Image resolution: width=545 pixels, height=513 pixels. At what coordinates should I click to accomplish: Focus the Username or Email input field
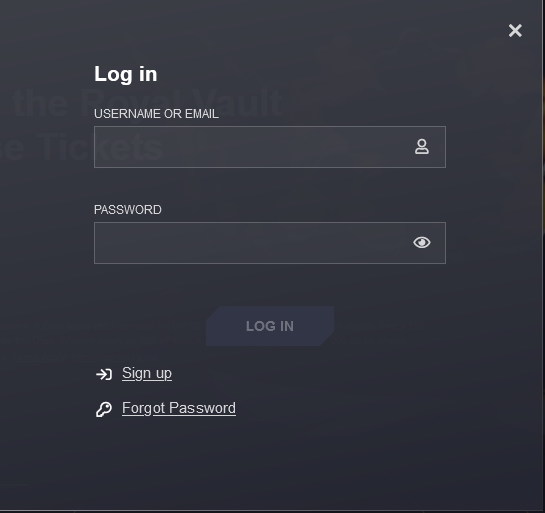[x=270, y=147]
